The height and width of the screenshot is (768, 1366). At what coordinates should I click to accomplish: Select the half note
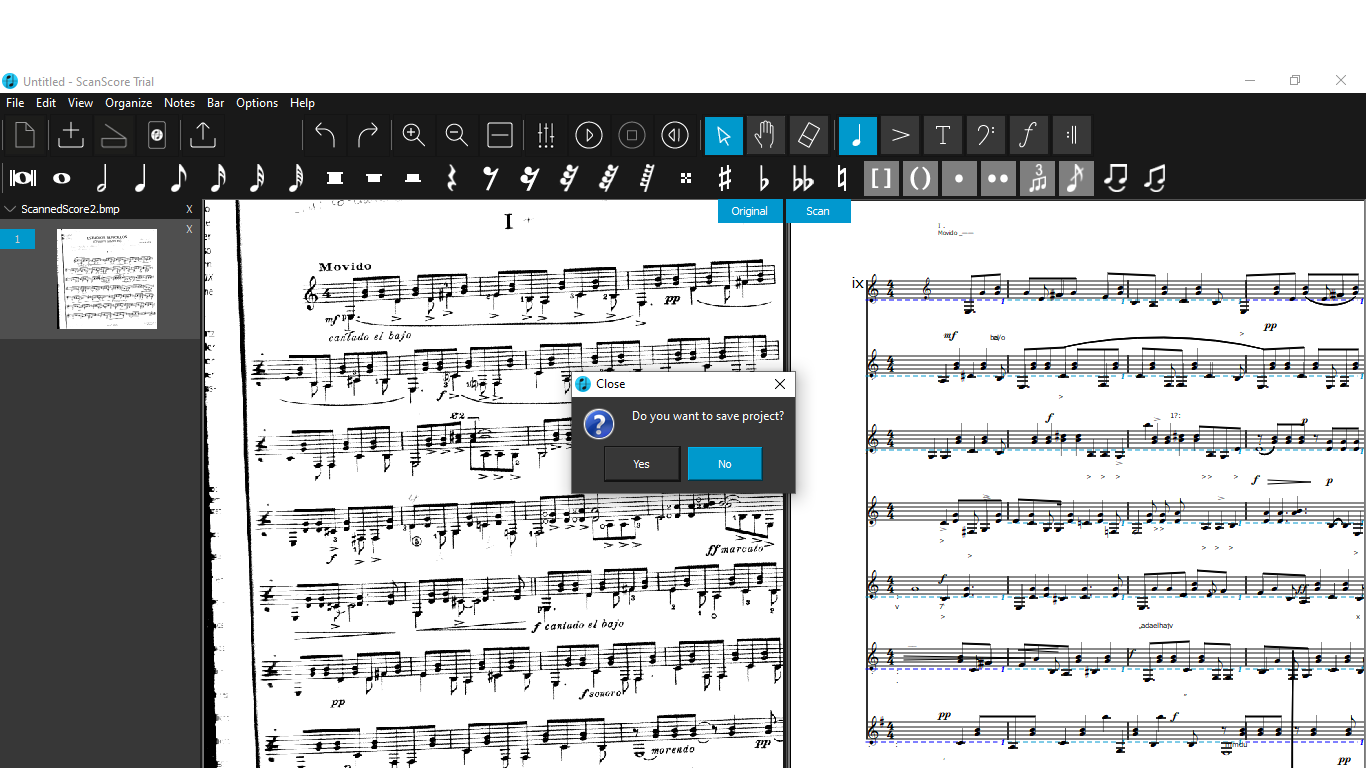101,178
